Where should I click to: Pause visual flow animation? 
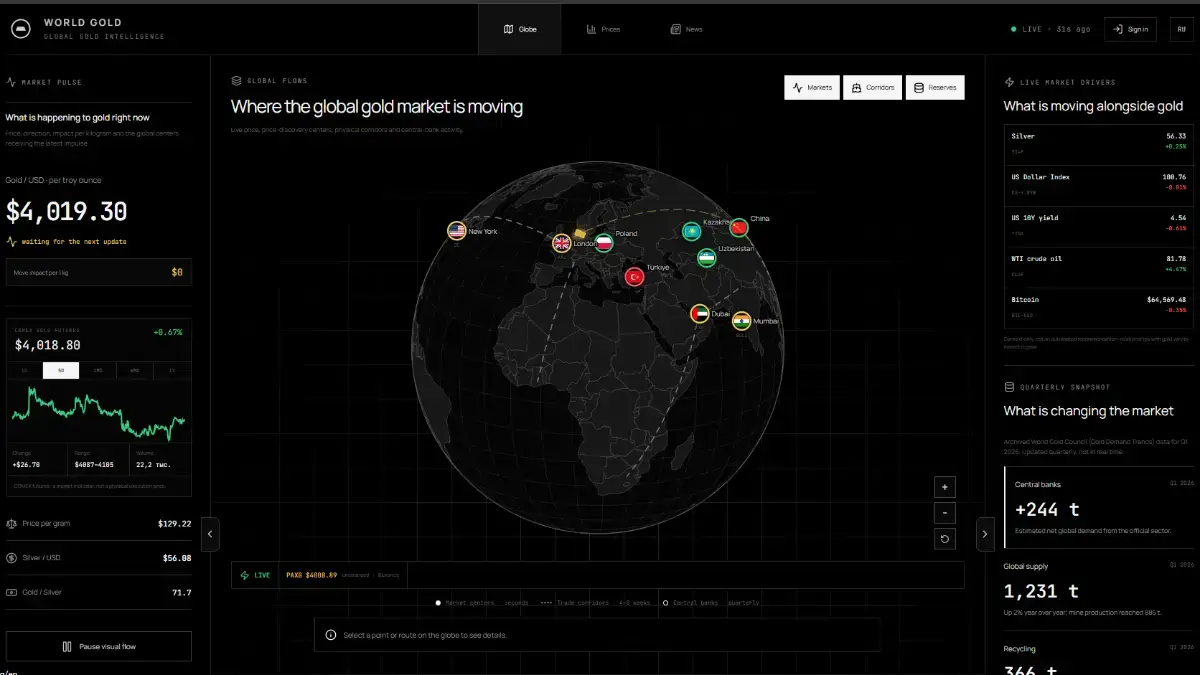click(x=99, y=646)
